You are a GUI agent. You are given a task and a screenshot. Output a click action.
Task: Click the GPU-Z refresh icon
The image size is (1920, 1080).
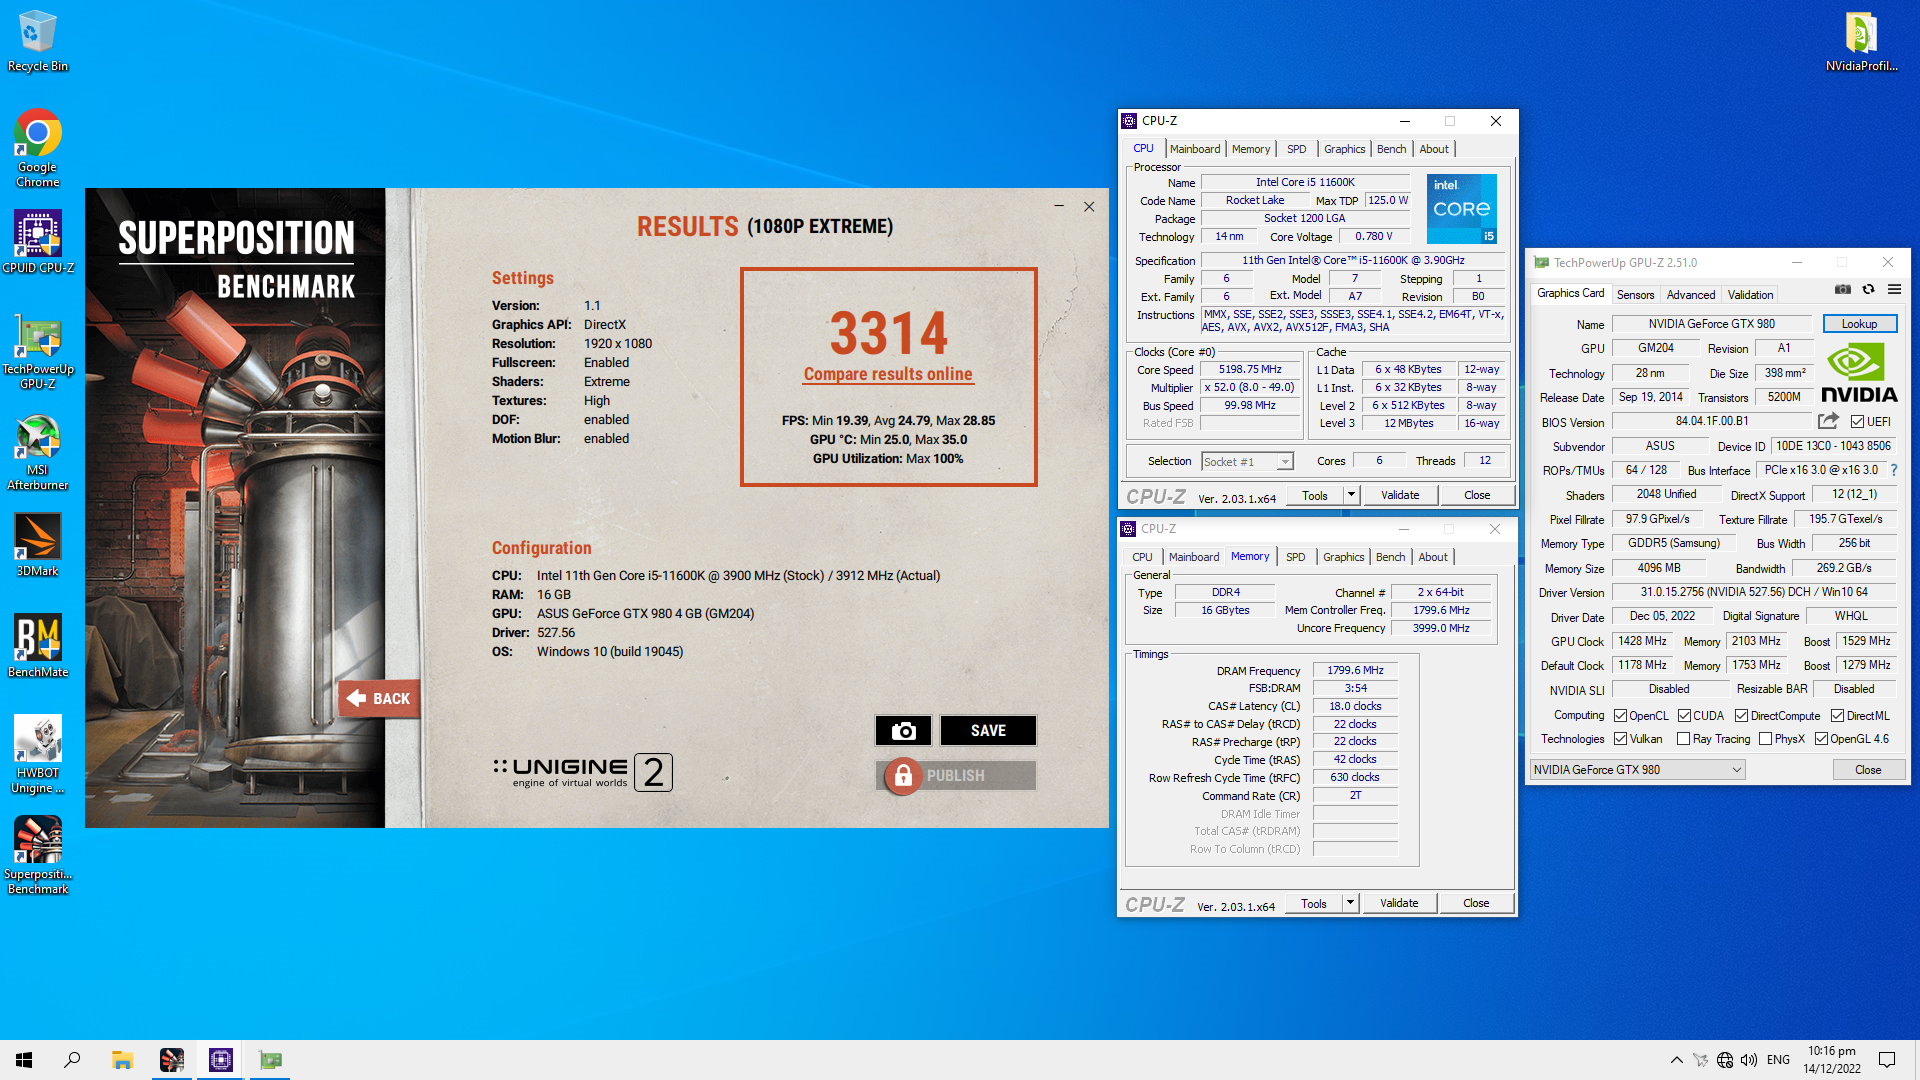coord(1868,289)
